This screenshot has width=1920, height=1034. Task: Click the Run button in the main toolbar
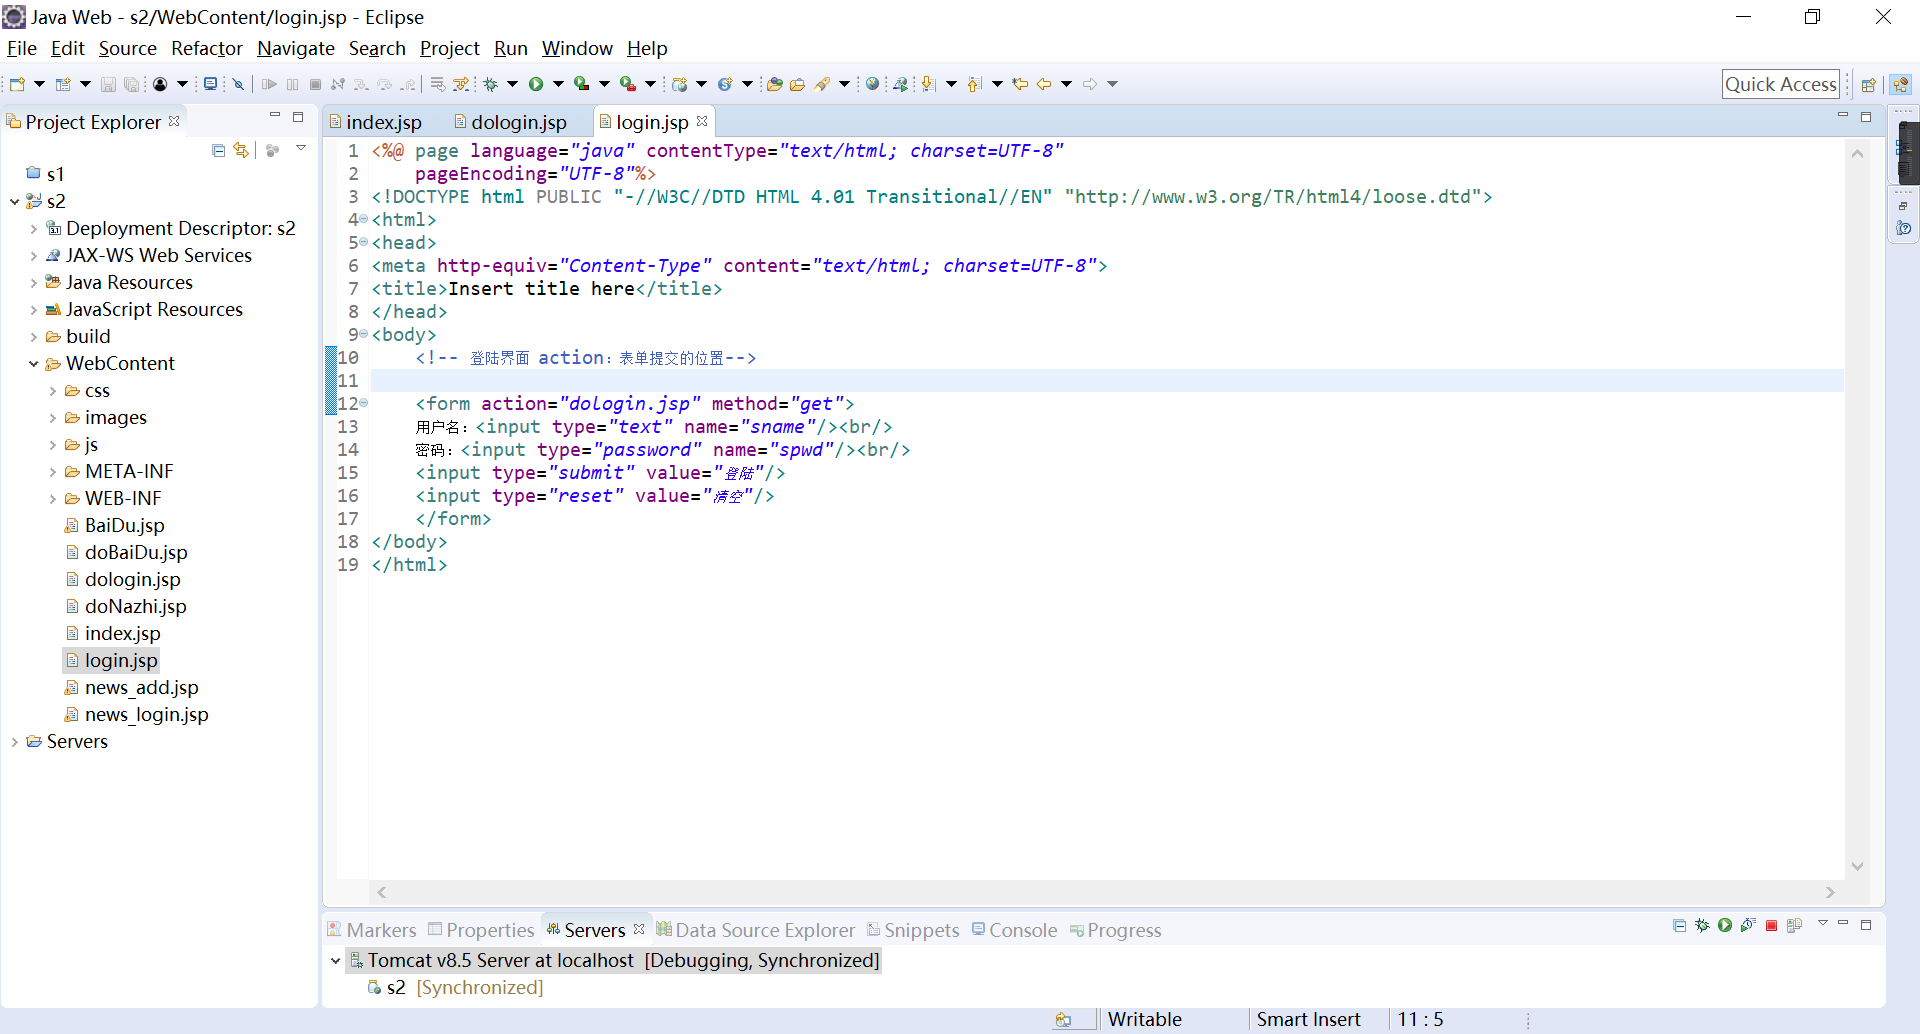click(x=537, y=84)
